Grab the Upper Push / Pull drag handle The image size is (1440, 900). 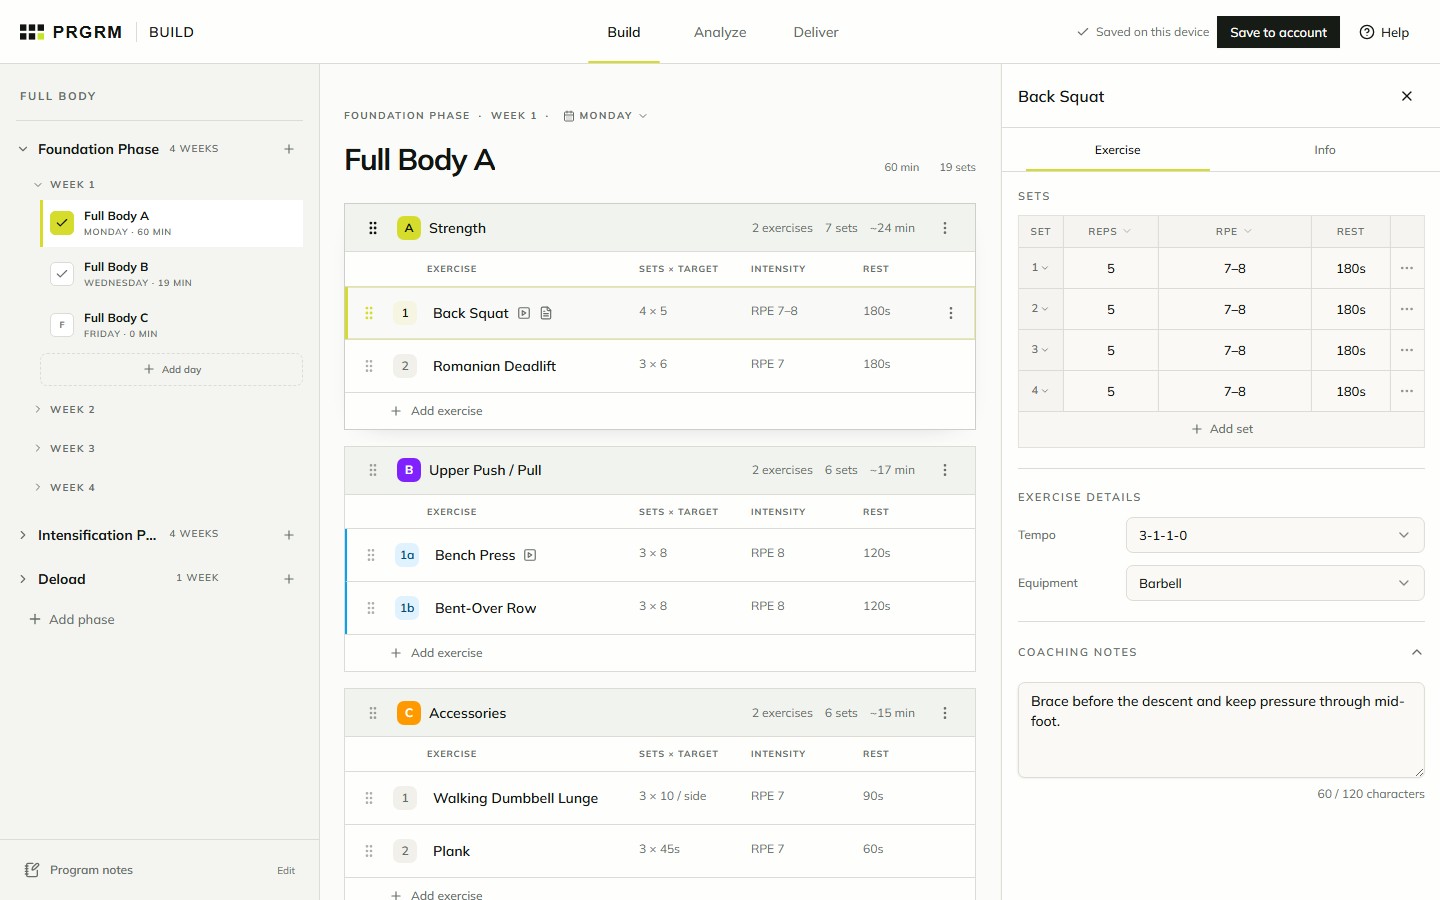click(373, 470)
